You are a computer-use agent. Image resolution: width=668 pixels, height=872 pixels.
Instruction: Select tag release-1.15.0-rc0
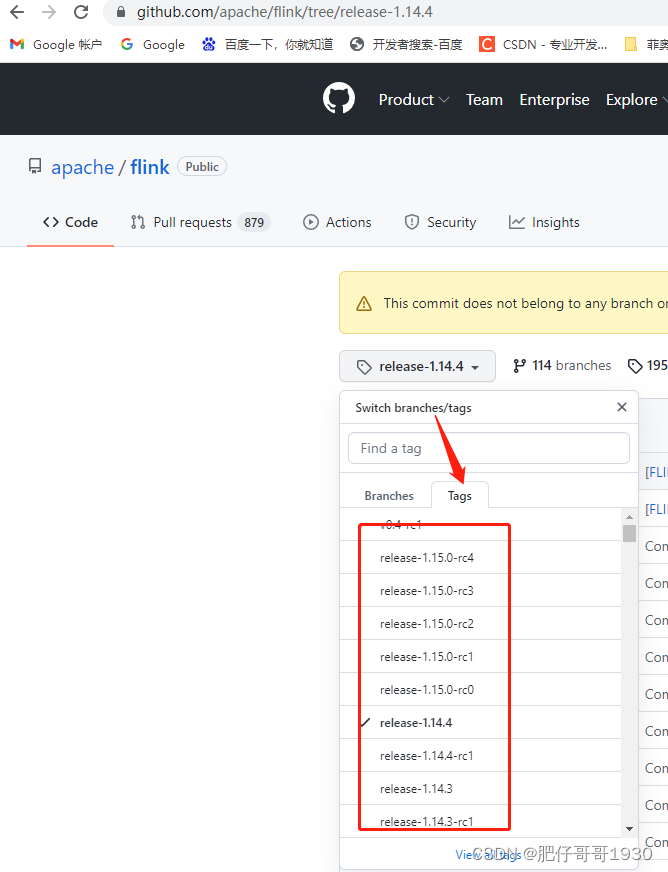481,690
